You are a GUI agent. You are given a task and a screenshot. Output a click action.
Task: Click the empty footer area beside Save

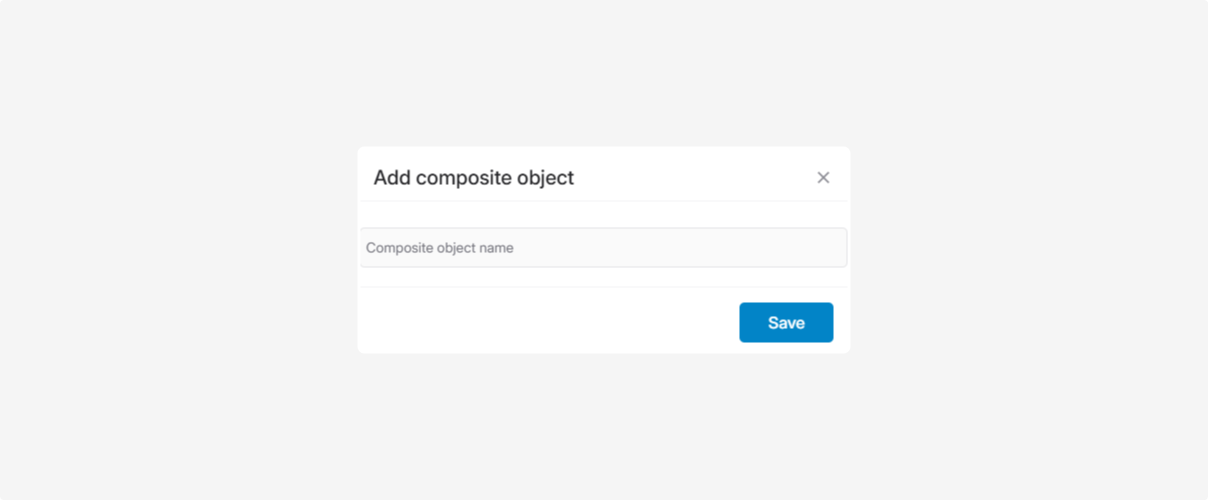[540, 322]
